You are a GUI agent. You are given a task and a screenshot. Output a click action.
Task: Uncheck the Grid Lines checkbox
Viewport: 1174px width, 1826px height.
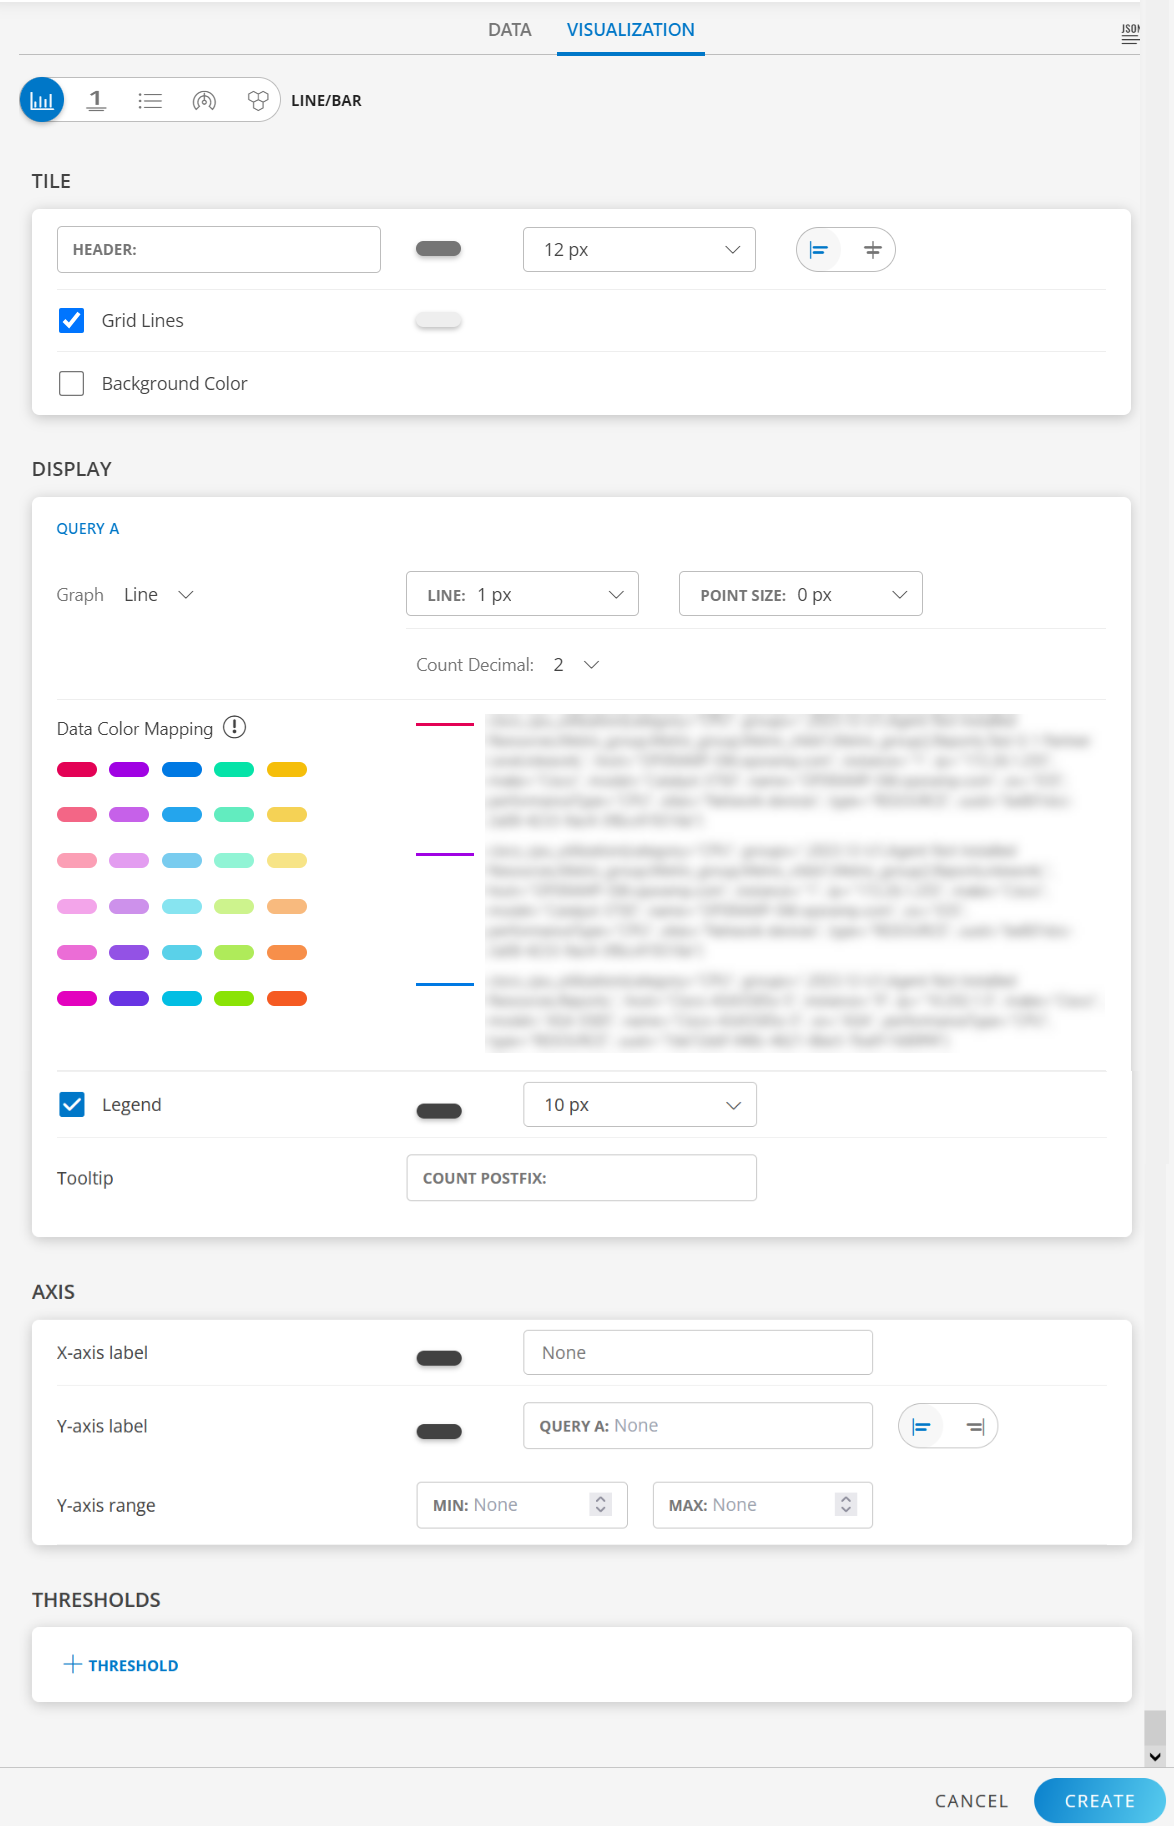click(x=72, y=321)
